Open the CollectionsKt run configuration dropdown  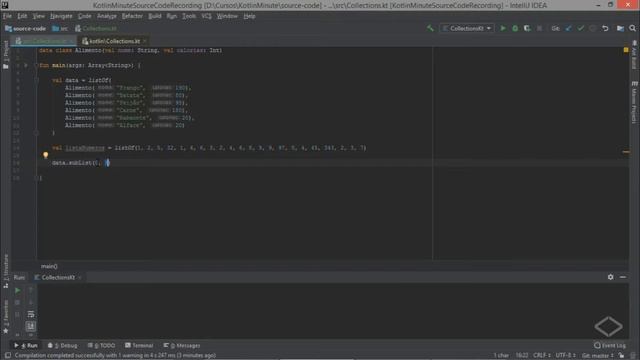[x=467, y=28]
